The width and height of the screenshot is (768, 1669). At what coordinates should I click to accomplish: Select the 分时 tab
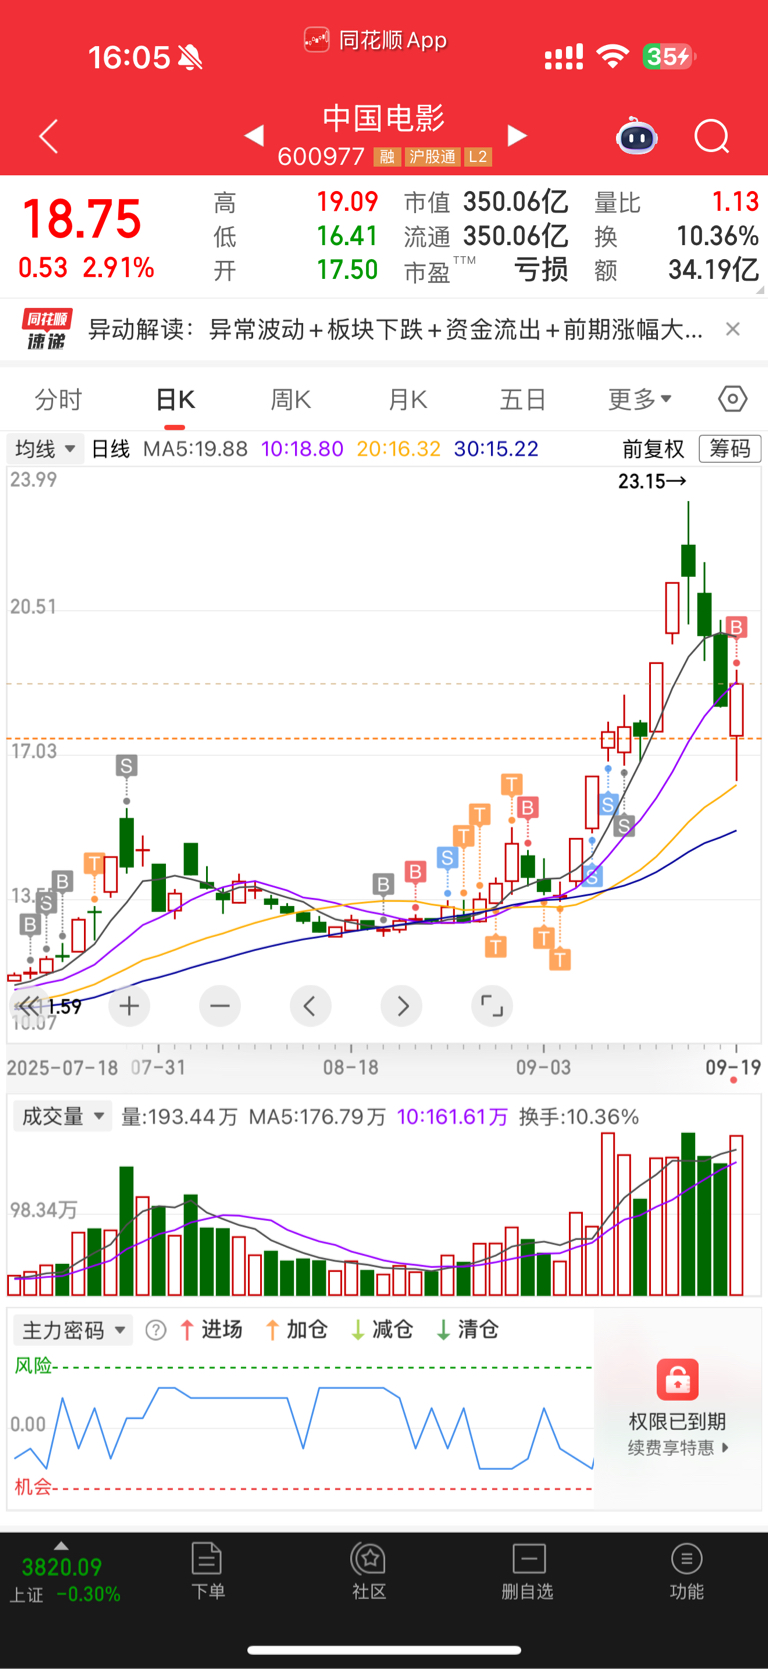[x=58, y=400]
